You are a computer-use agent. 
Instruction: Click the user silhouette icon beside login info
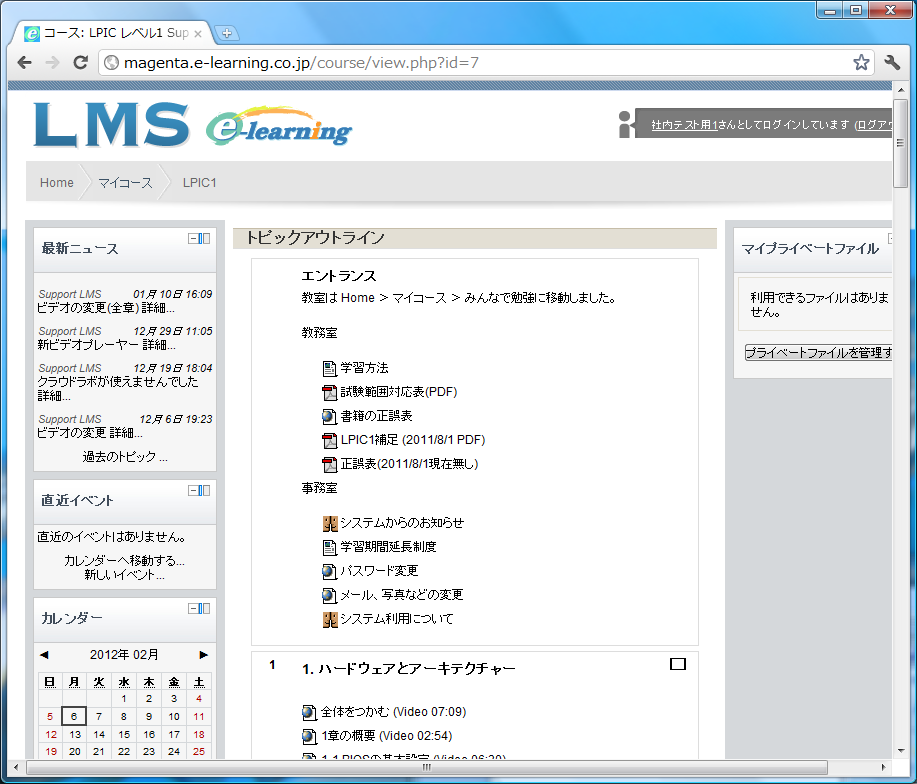click(x=625, y=125)
